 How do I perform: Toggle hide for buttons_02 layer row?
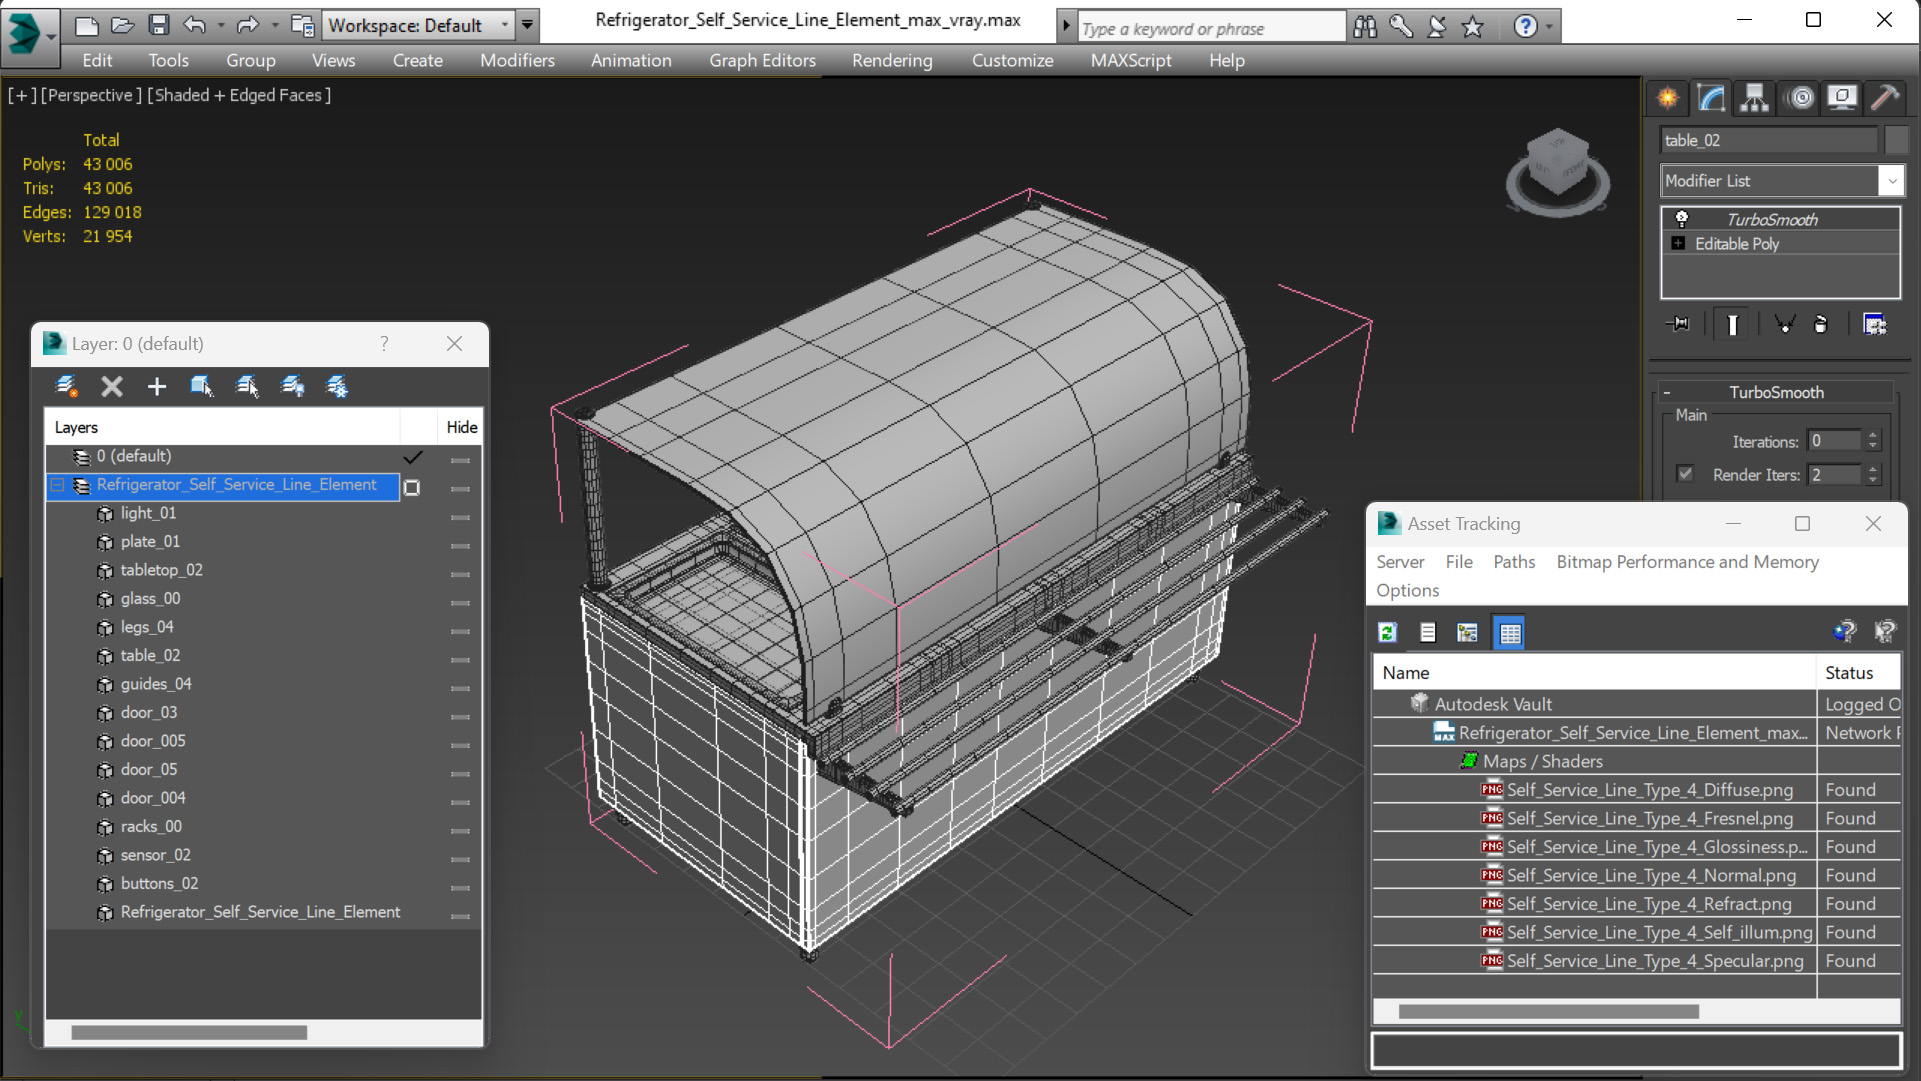460,888
